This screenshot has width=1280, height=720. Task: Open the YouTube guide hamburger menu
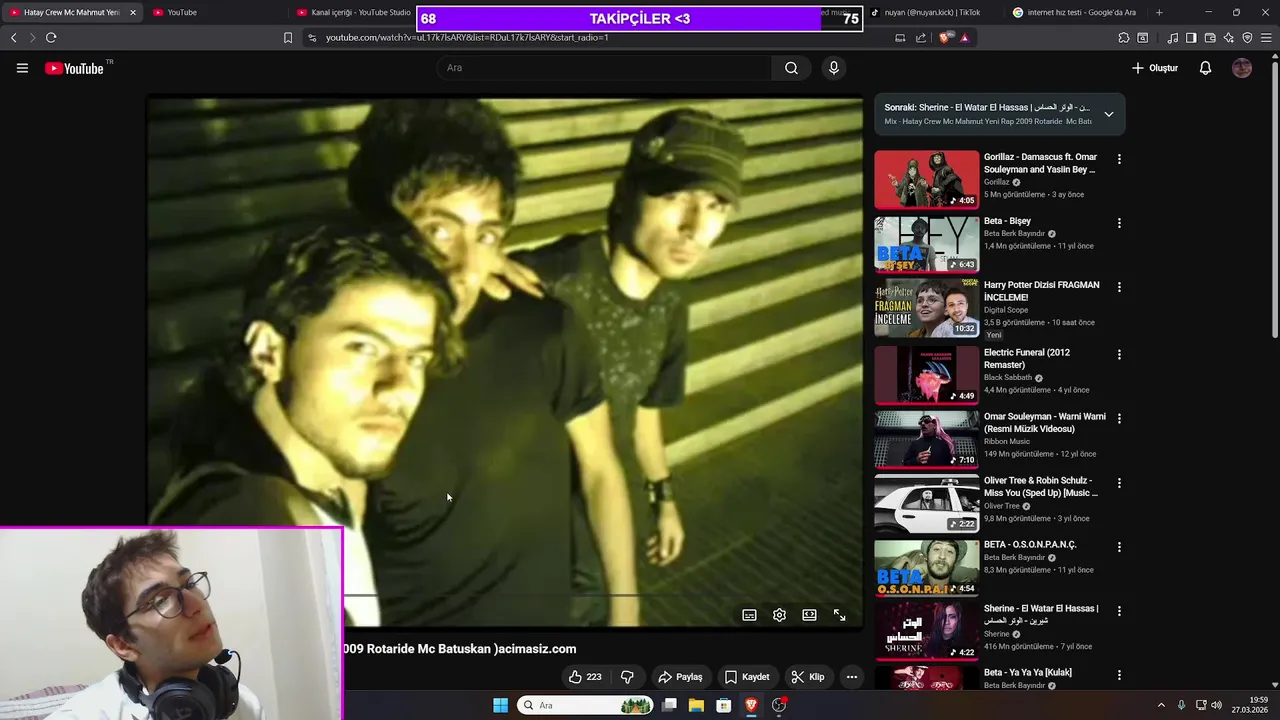(x=22, y=68)
